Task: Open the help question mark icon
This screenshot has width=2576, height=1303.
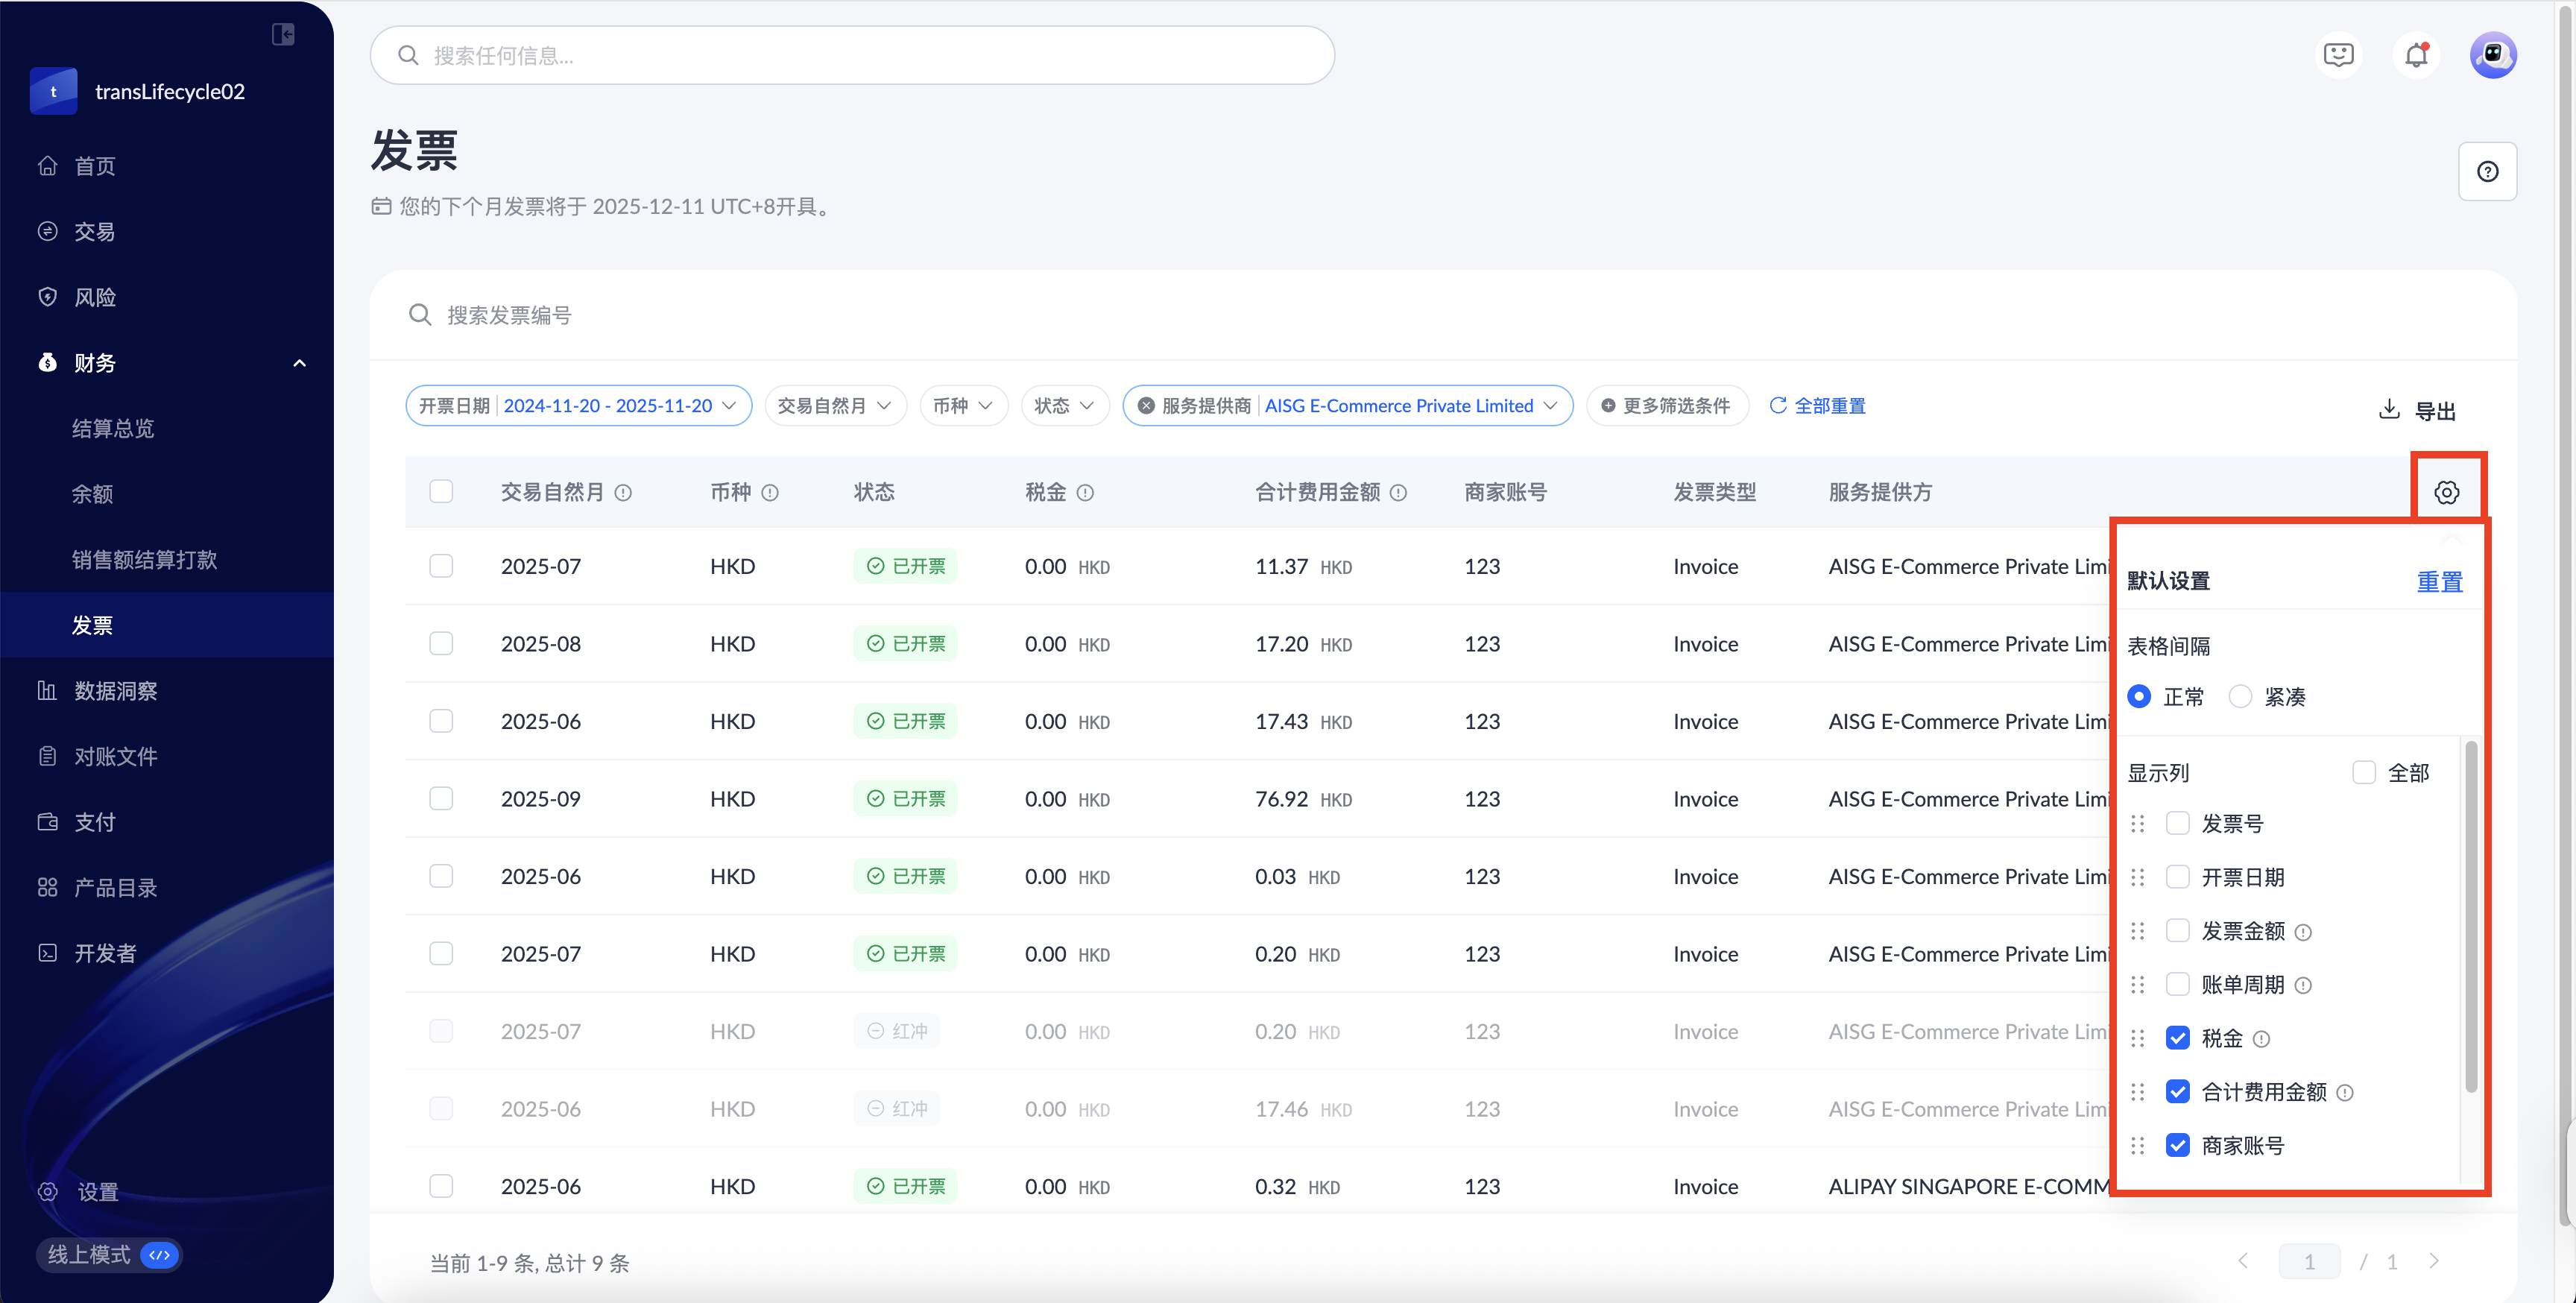Action: point(2487,172)
